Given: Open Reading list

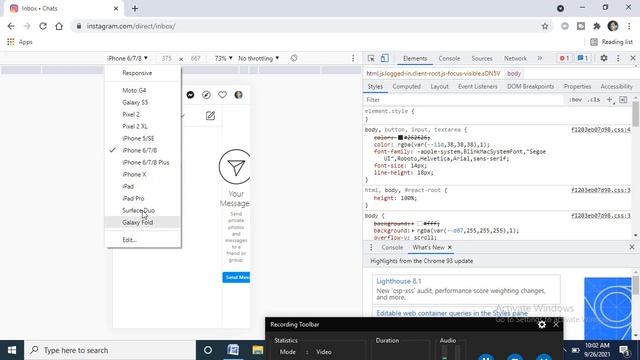Looking at the screenshot, I should pyautogui.click(x=611, y=42).
